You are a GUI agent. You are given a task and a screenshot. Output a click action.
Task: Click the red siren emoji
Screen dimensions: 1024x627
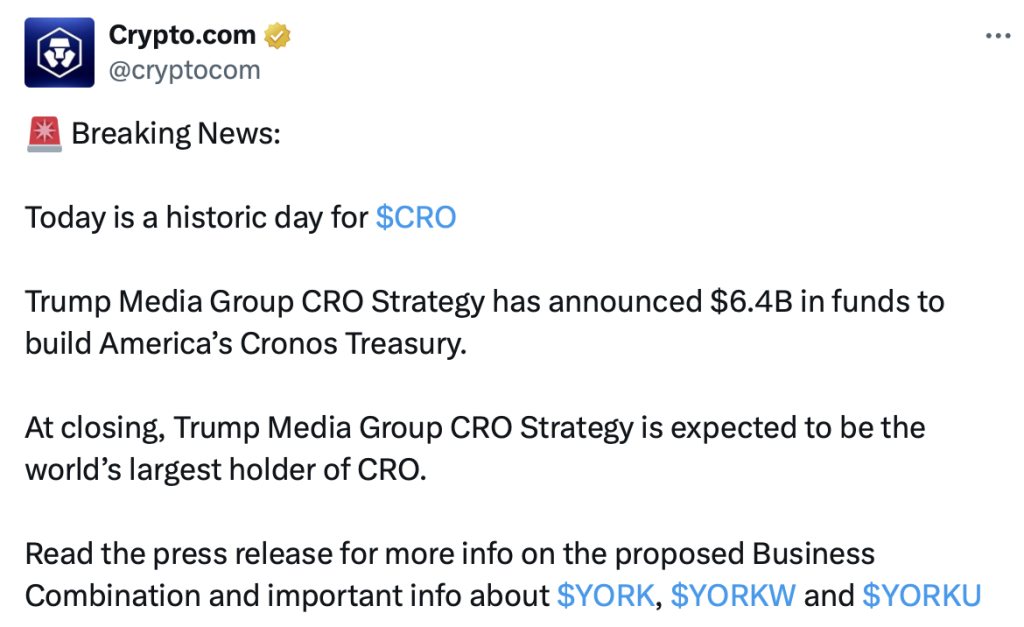click(x=44, y=134)
